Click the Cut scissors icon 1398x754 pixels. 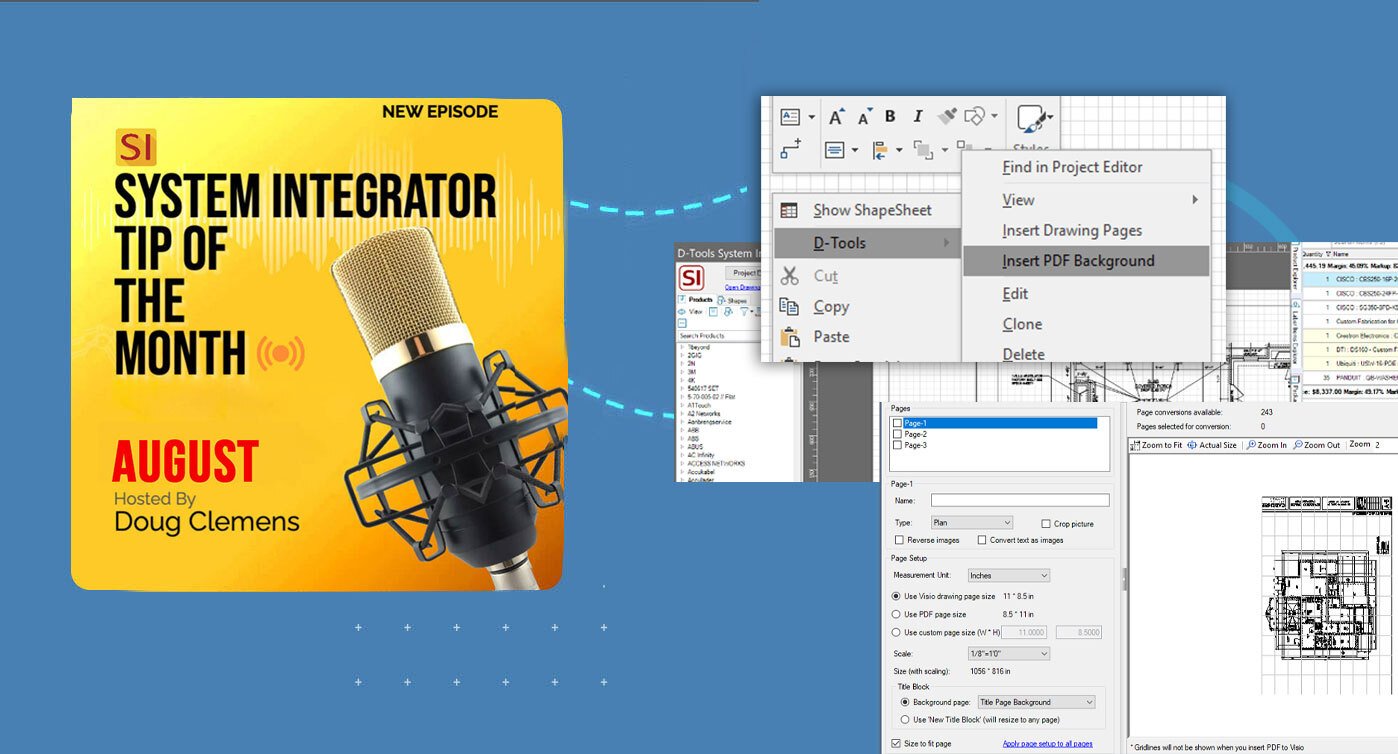point(790,275)
